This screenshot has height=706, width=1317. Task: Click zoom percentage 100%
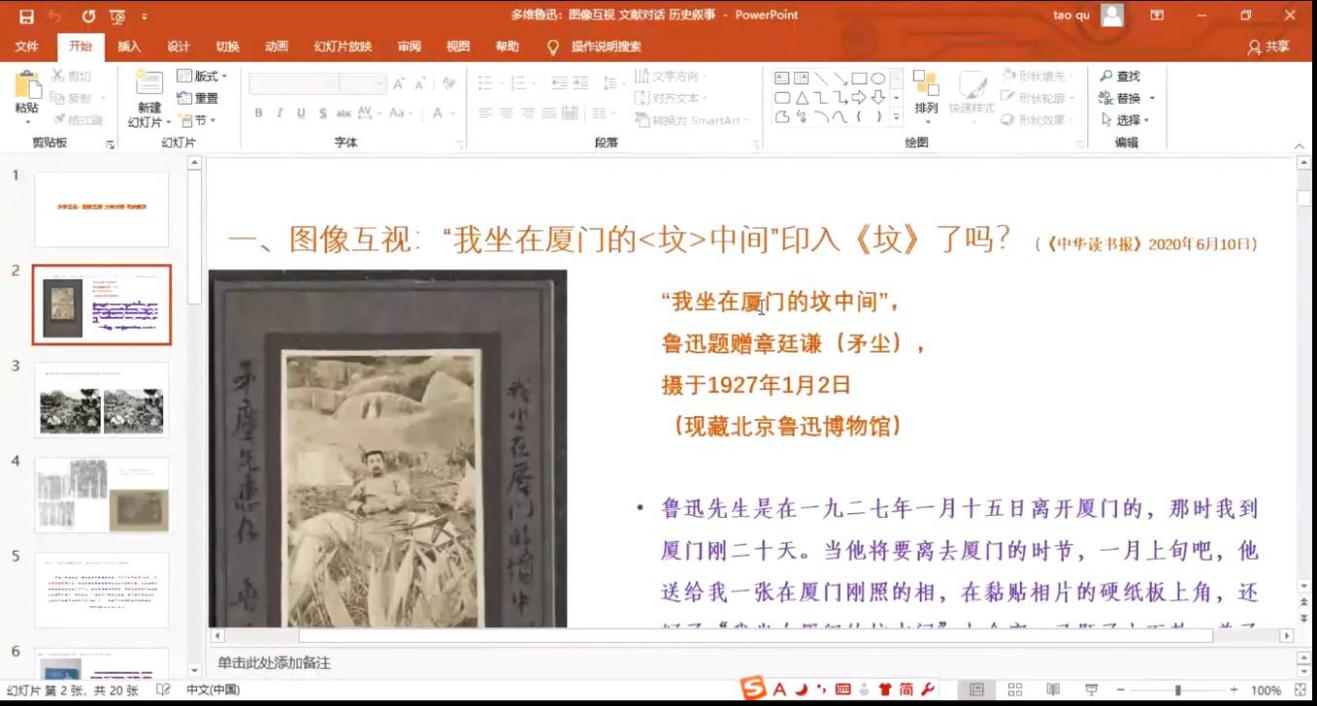point(1265,690)
